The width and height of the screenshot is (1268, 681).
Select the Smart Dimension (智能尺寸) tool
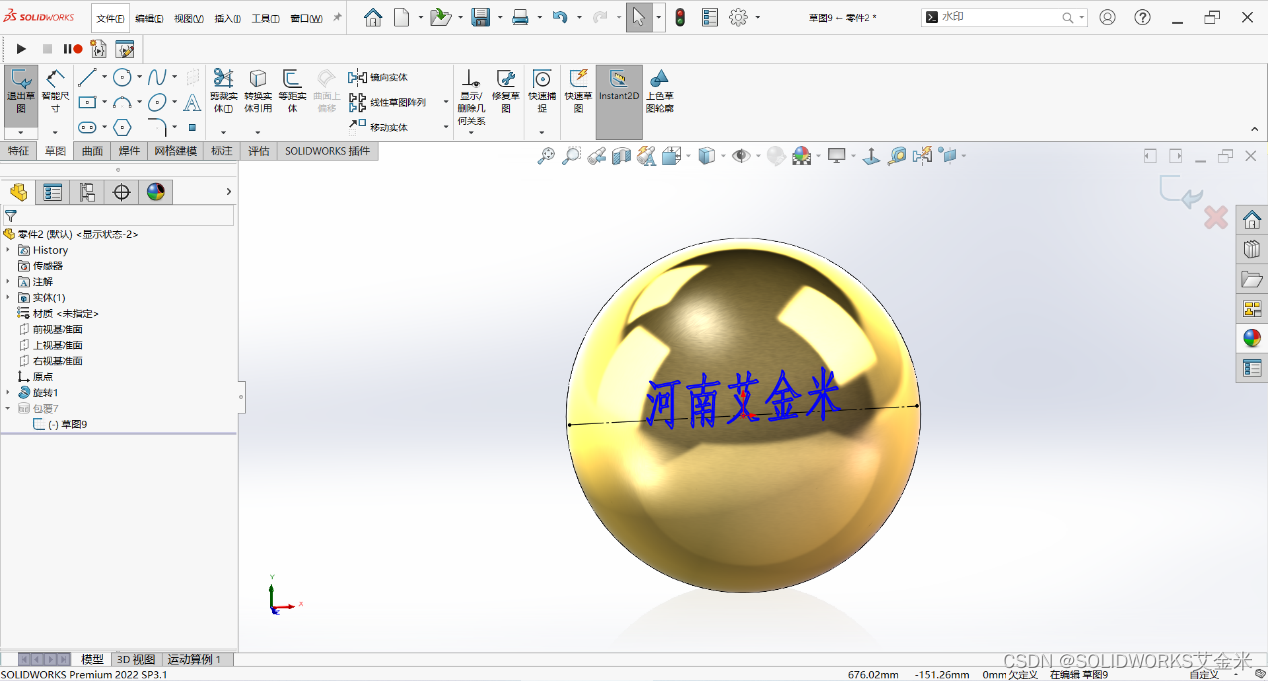pyautogui.click(x=56, y=91)
